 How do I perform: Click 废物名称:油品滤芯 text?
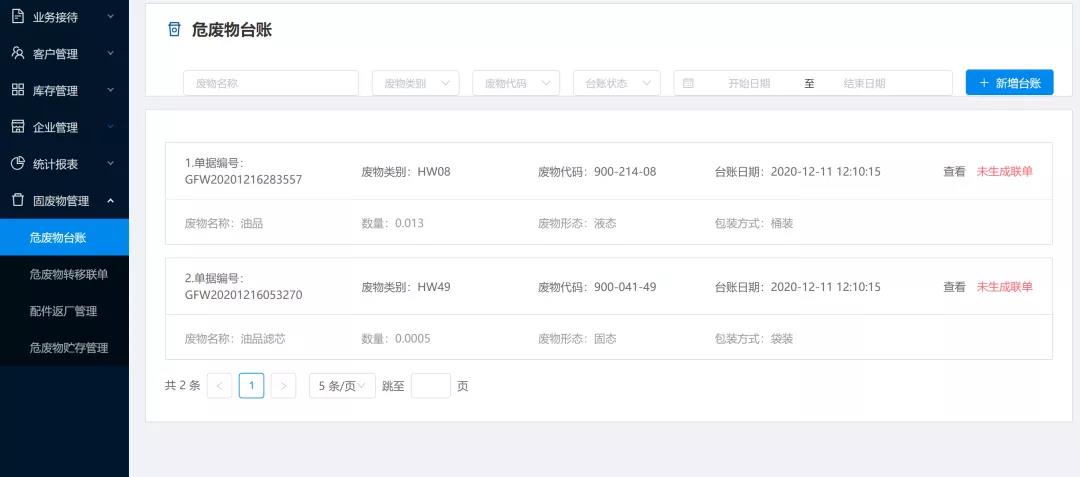pos(235,339)
